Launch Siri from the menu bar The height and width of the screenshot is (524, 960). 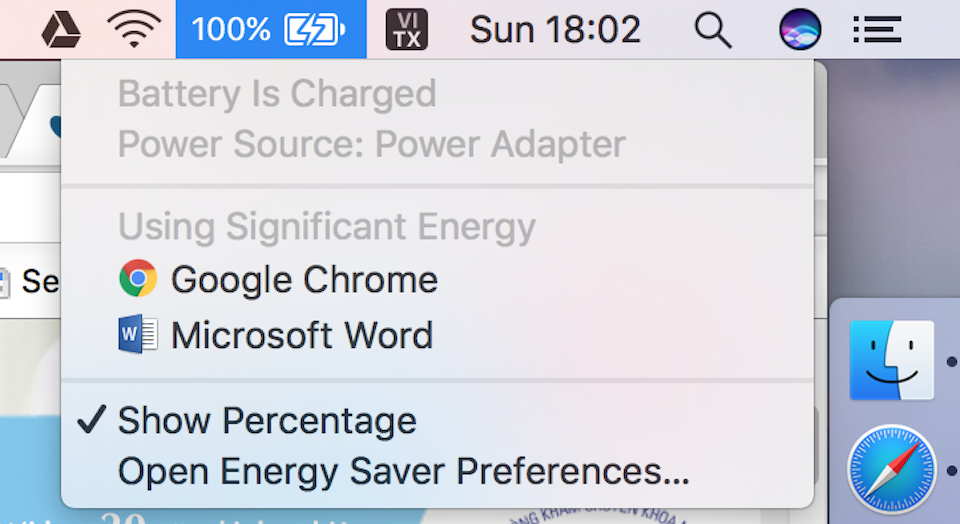click(x=800, y=30)
